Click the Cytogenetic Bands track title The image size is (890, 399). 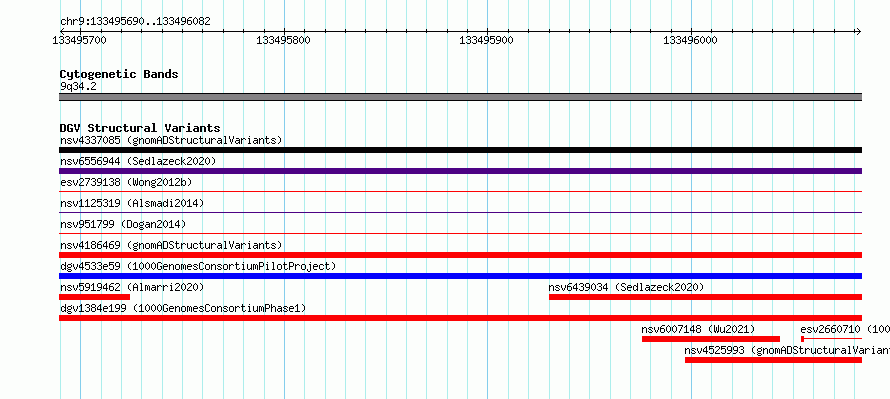pyautogui.click(x=119, y=74)
